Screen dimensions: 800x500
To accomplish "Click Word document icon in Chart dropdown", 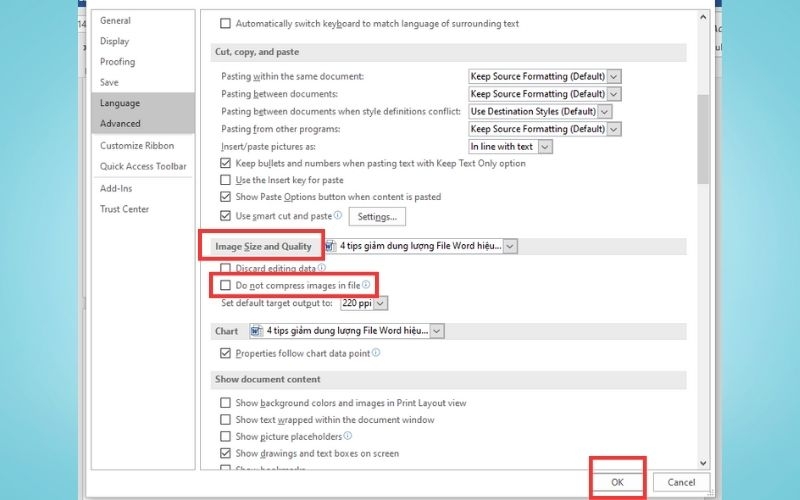I will (x=256, y=331).
